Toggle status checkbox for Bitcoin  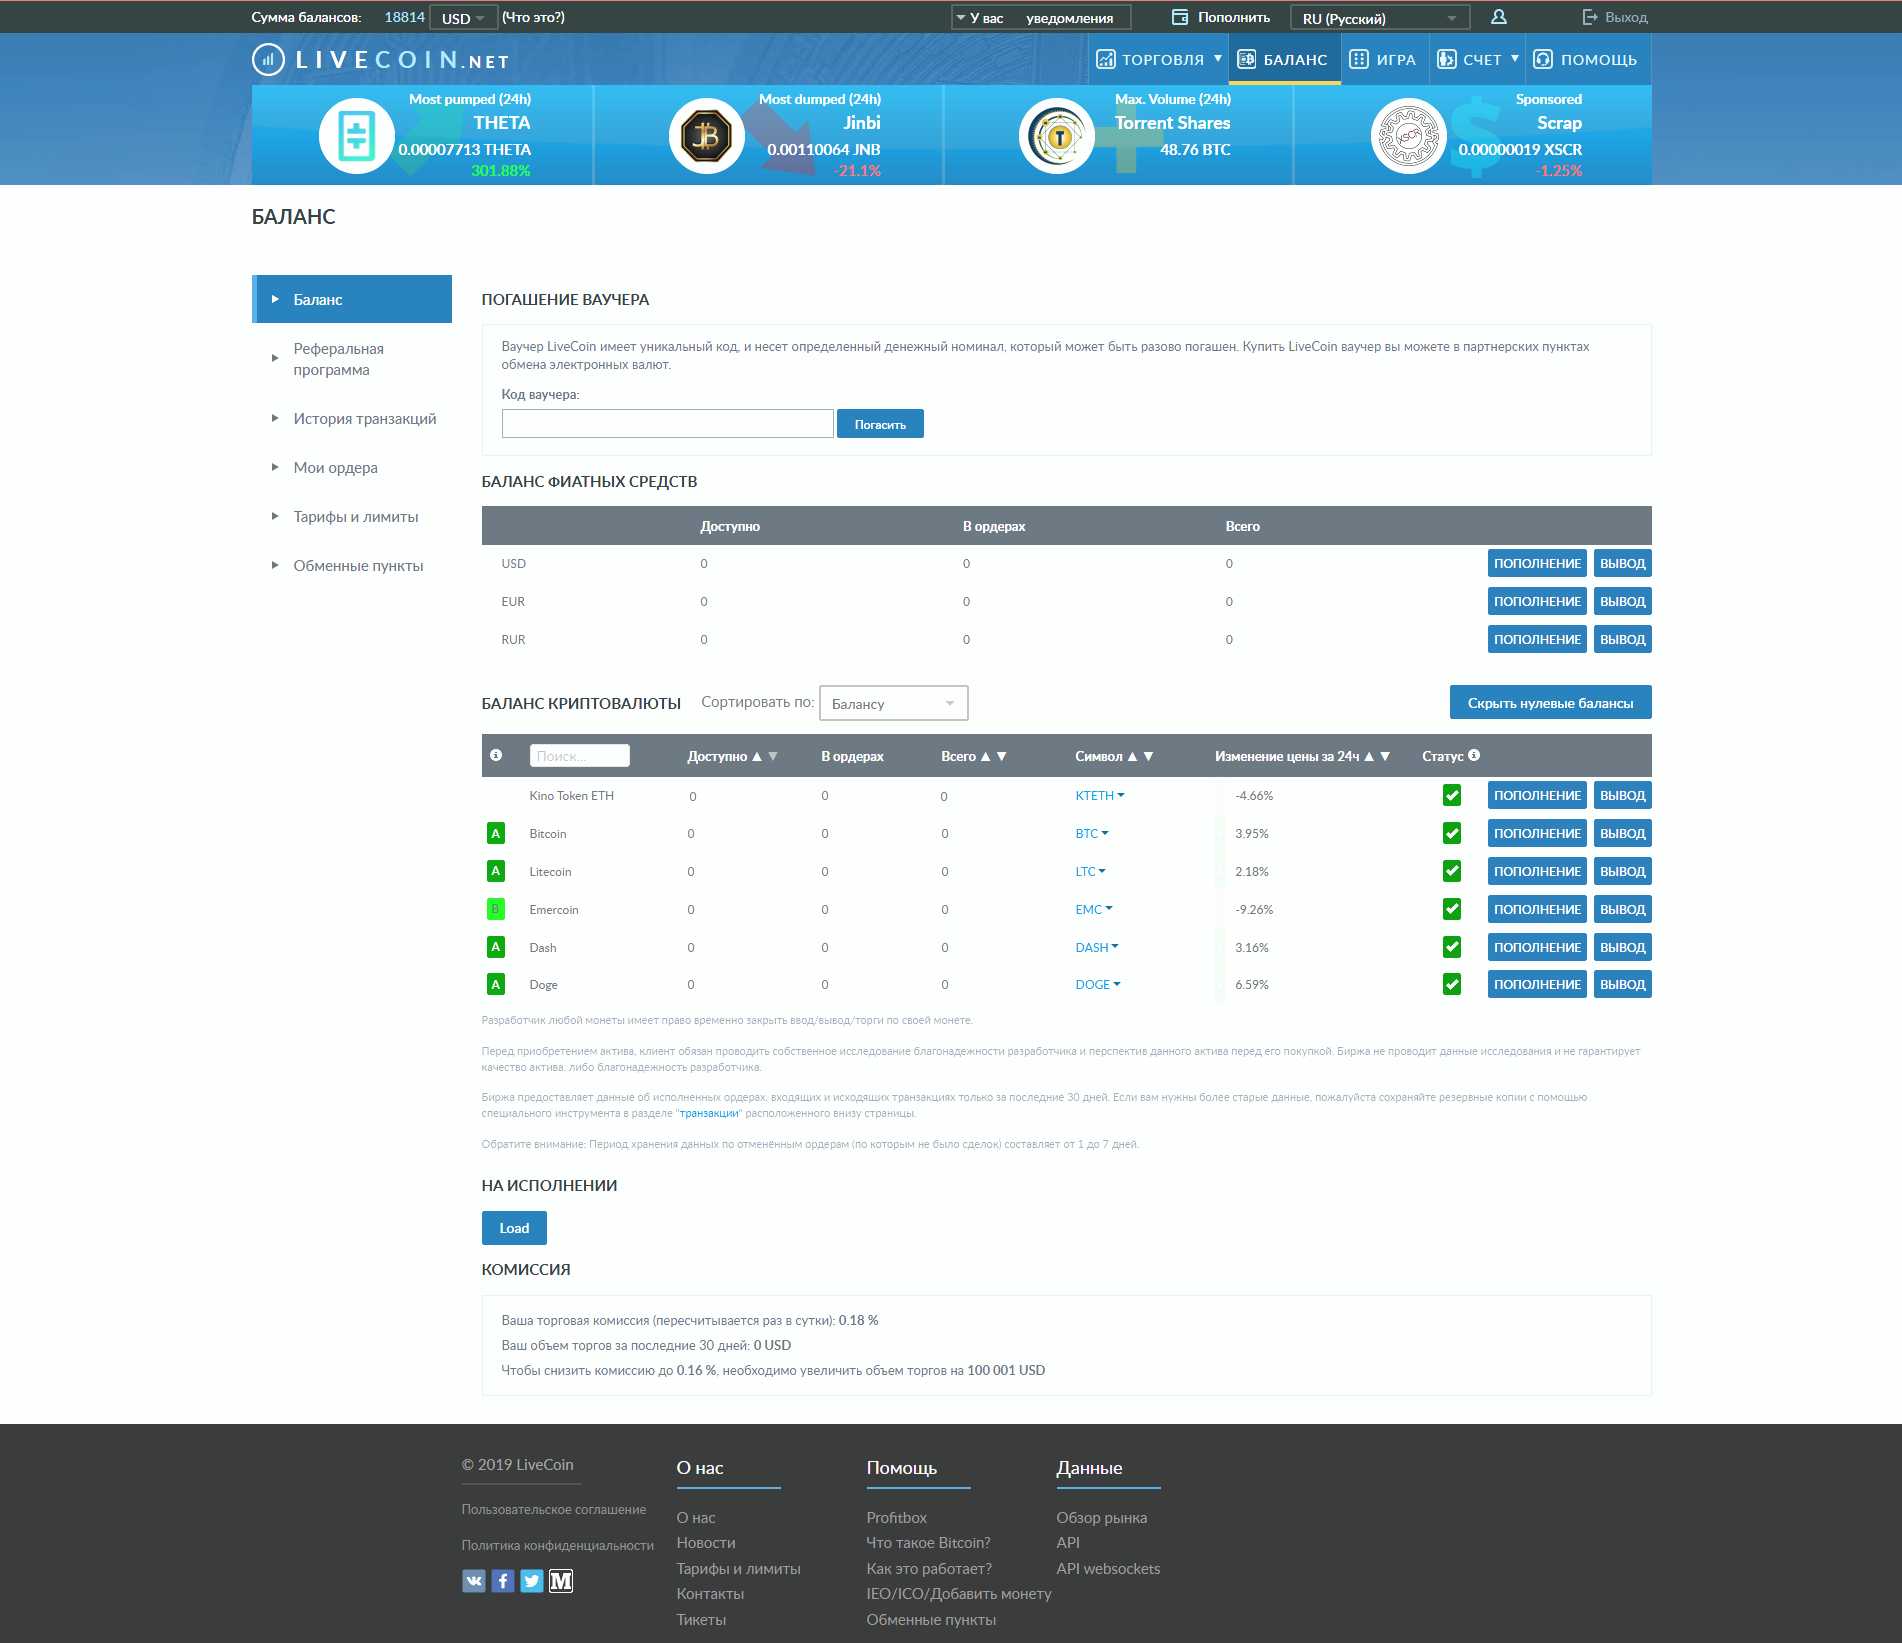point(1452,833)
